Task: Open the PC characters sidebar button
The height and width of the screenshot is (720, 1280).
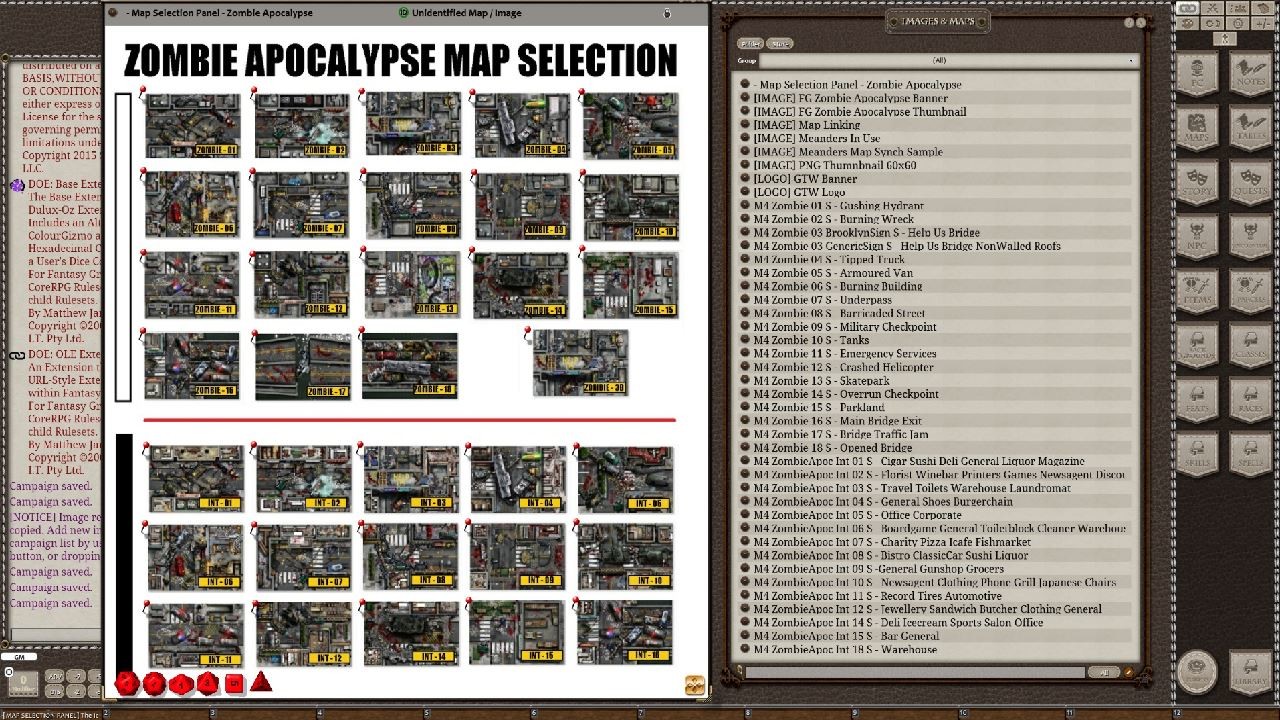Action: click(x=1197, y=74)
